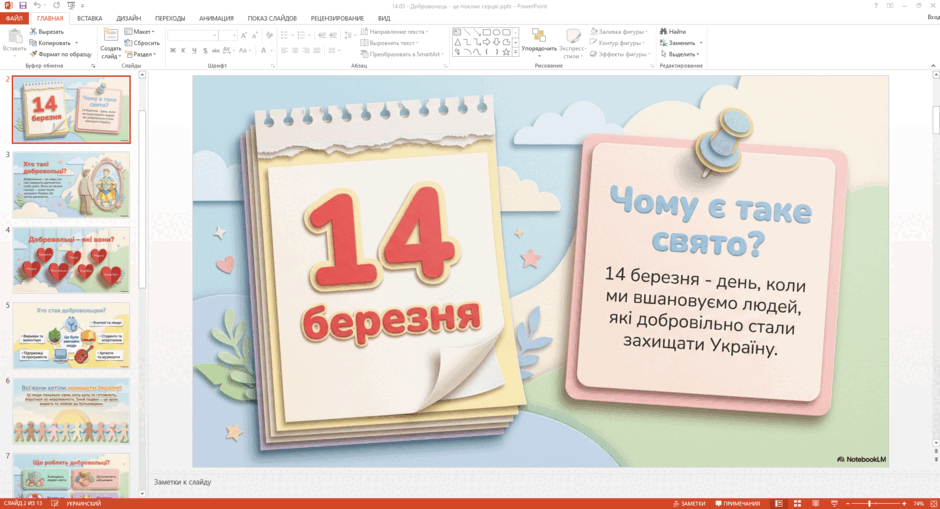Switch to ПЕРЕХОДЫ tab
This screenshot has height=509, width=940.
[x=170, y=19]
